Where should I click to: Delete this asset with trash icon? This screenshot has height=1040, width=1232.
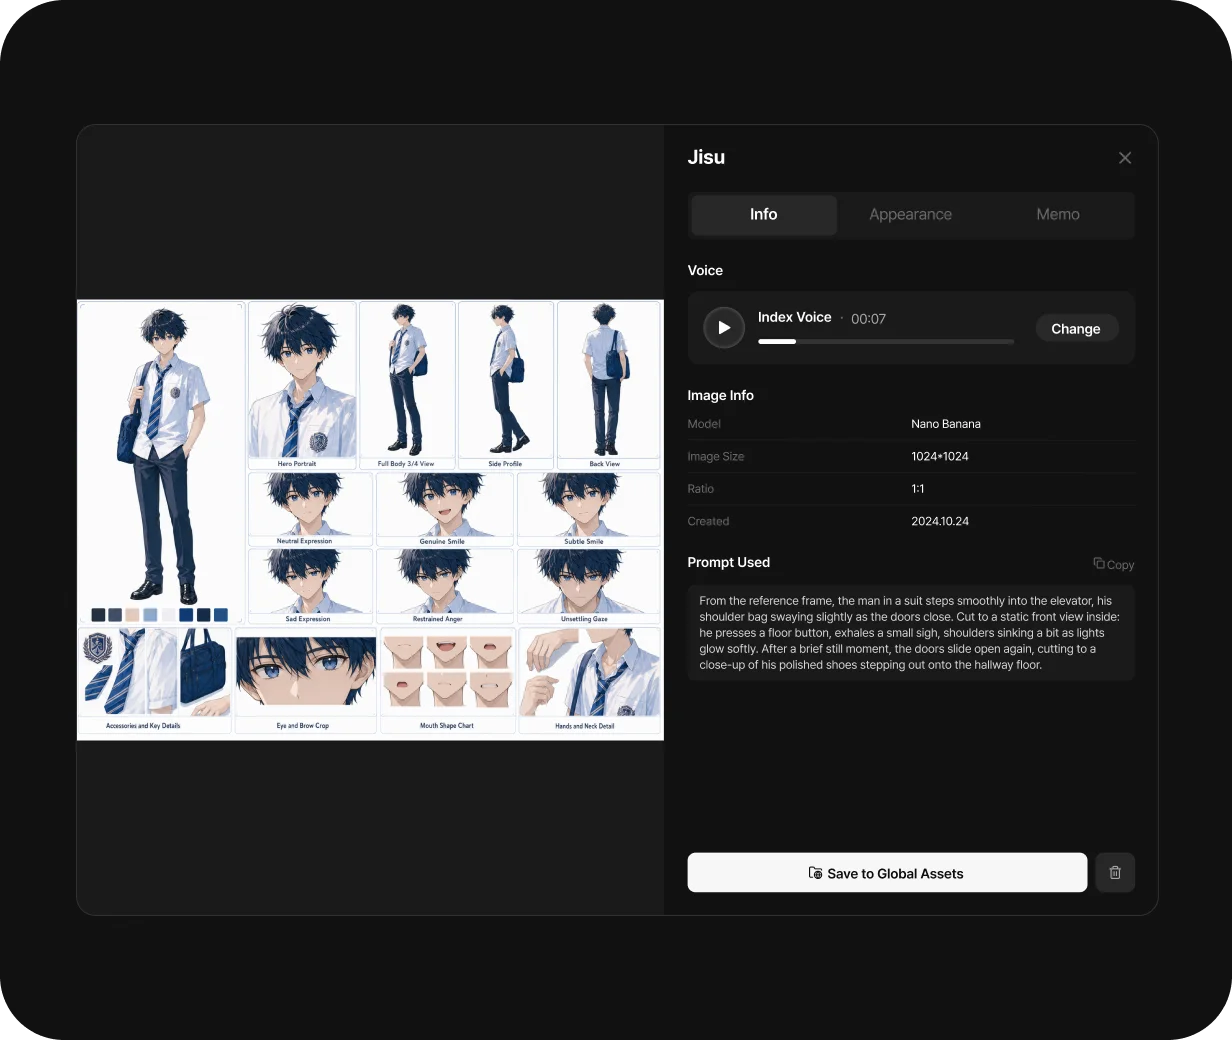[1115, 872]
